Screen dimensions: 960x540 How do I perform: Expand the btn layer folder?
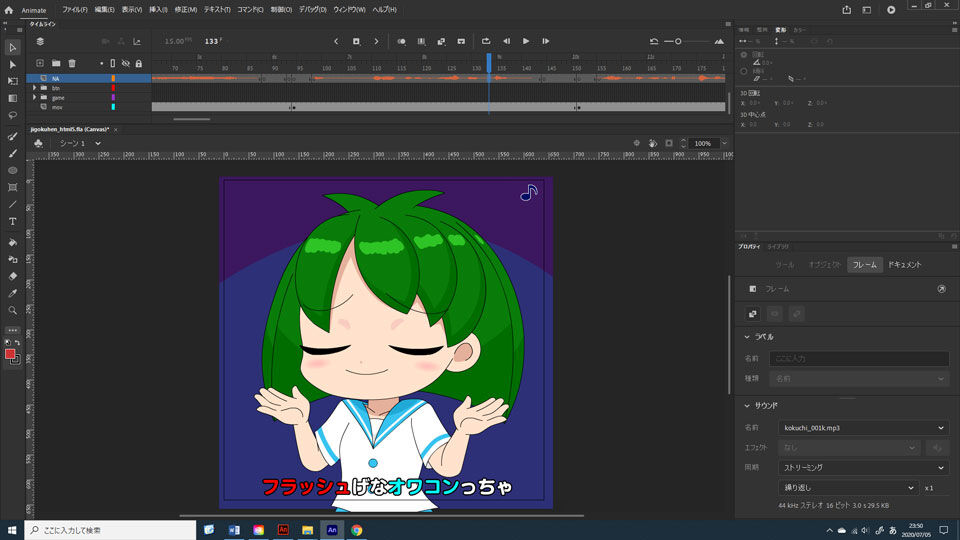[x=35, y=88]
